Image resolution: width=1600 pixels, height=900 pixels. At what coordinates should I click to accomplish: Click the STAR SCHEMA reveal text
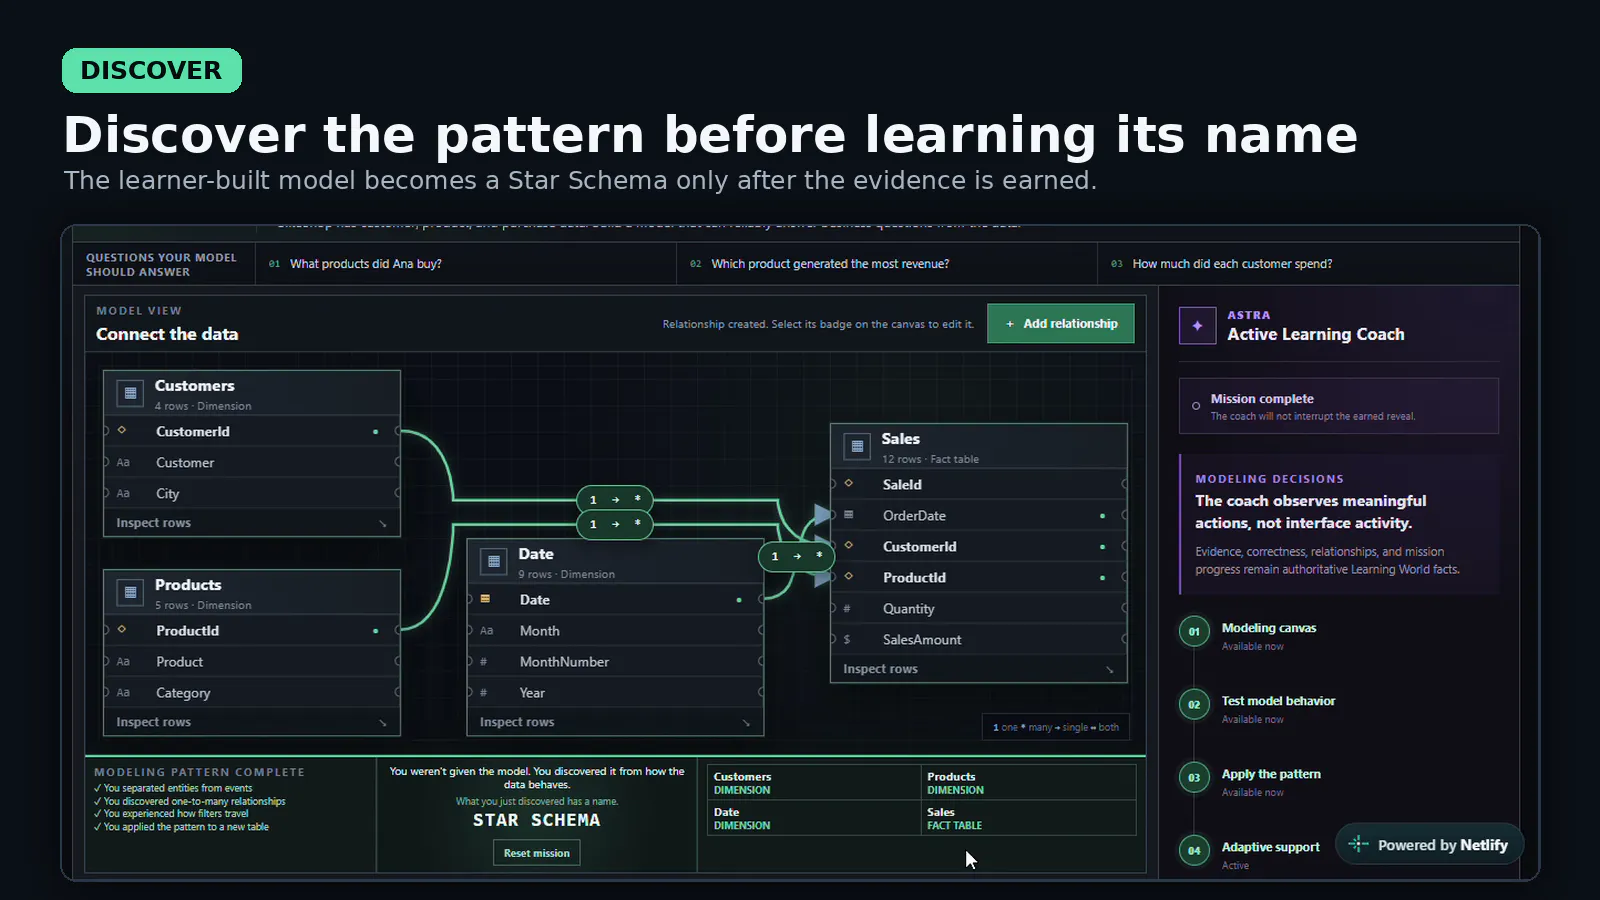pos(537,820)
